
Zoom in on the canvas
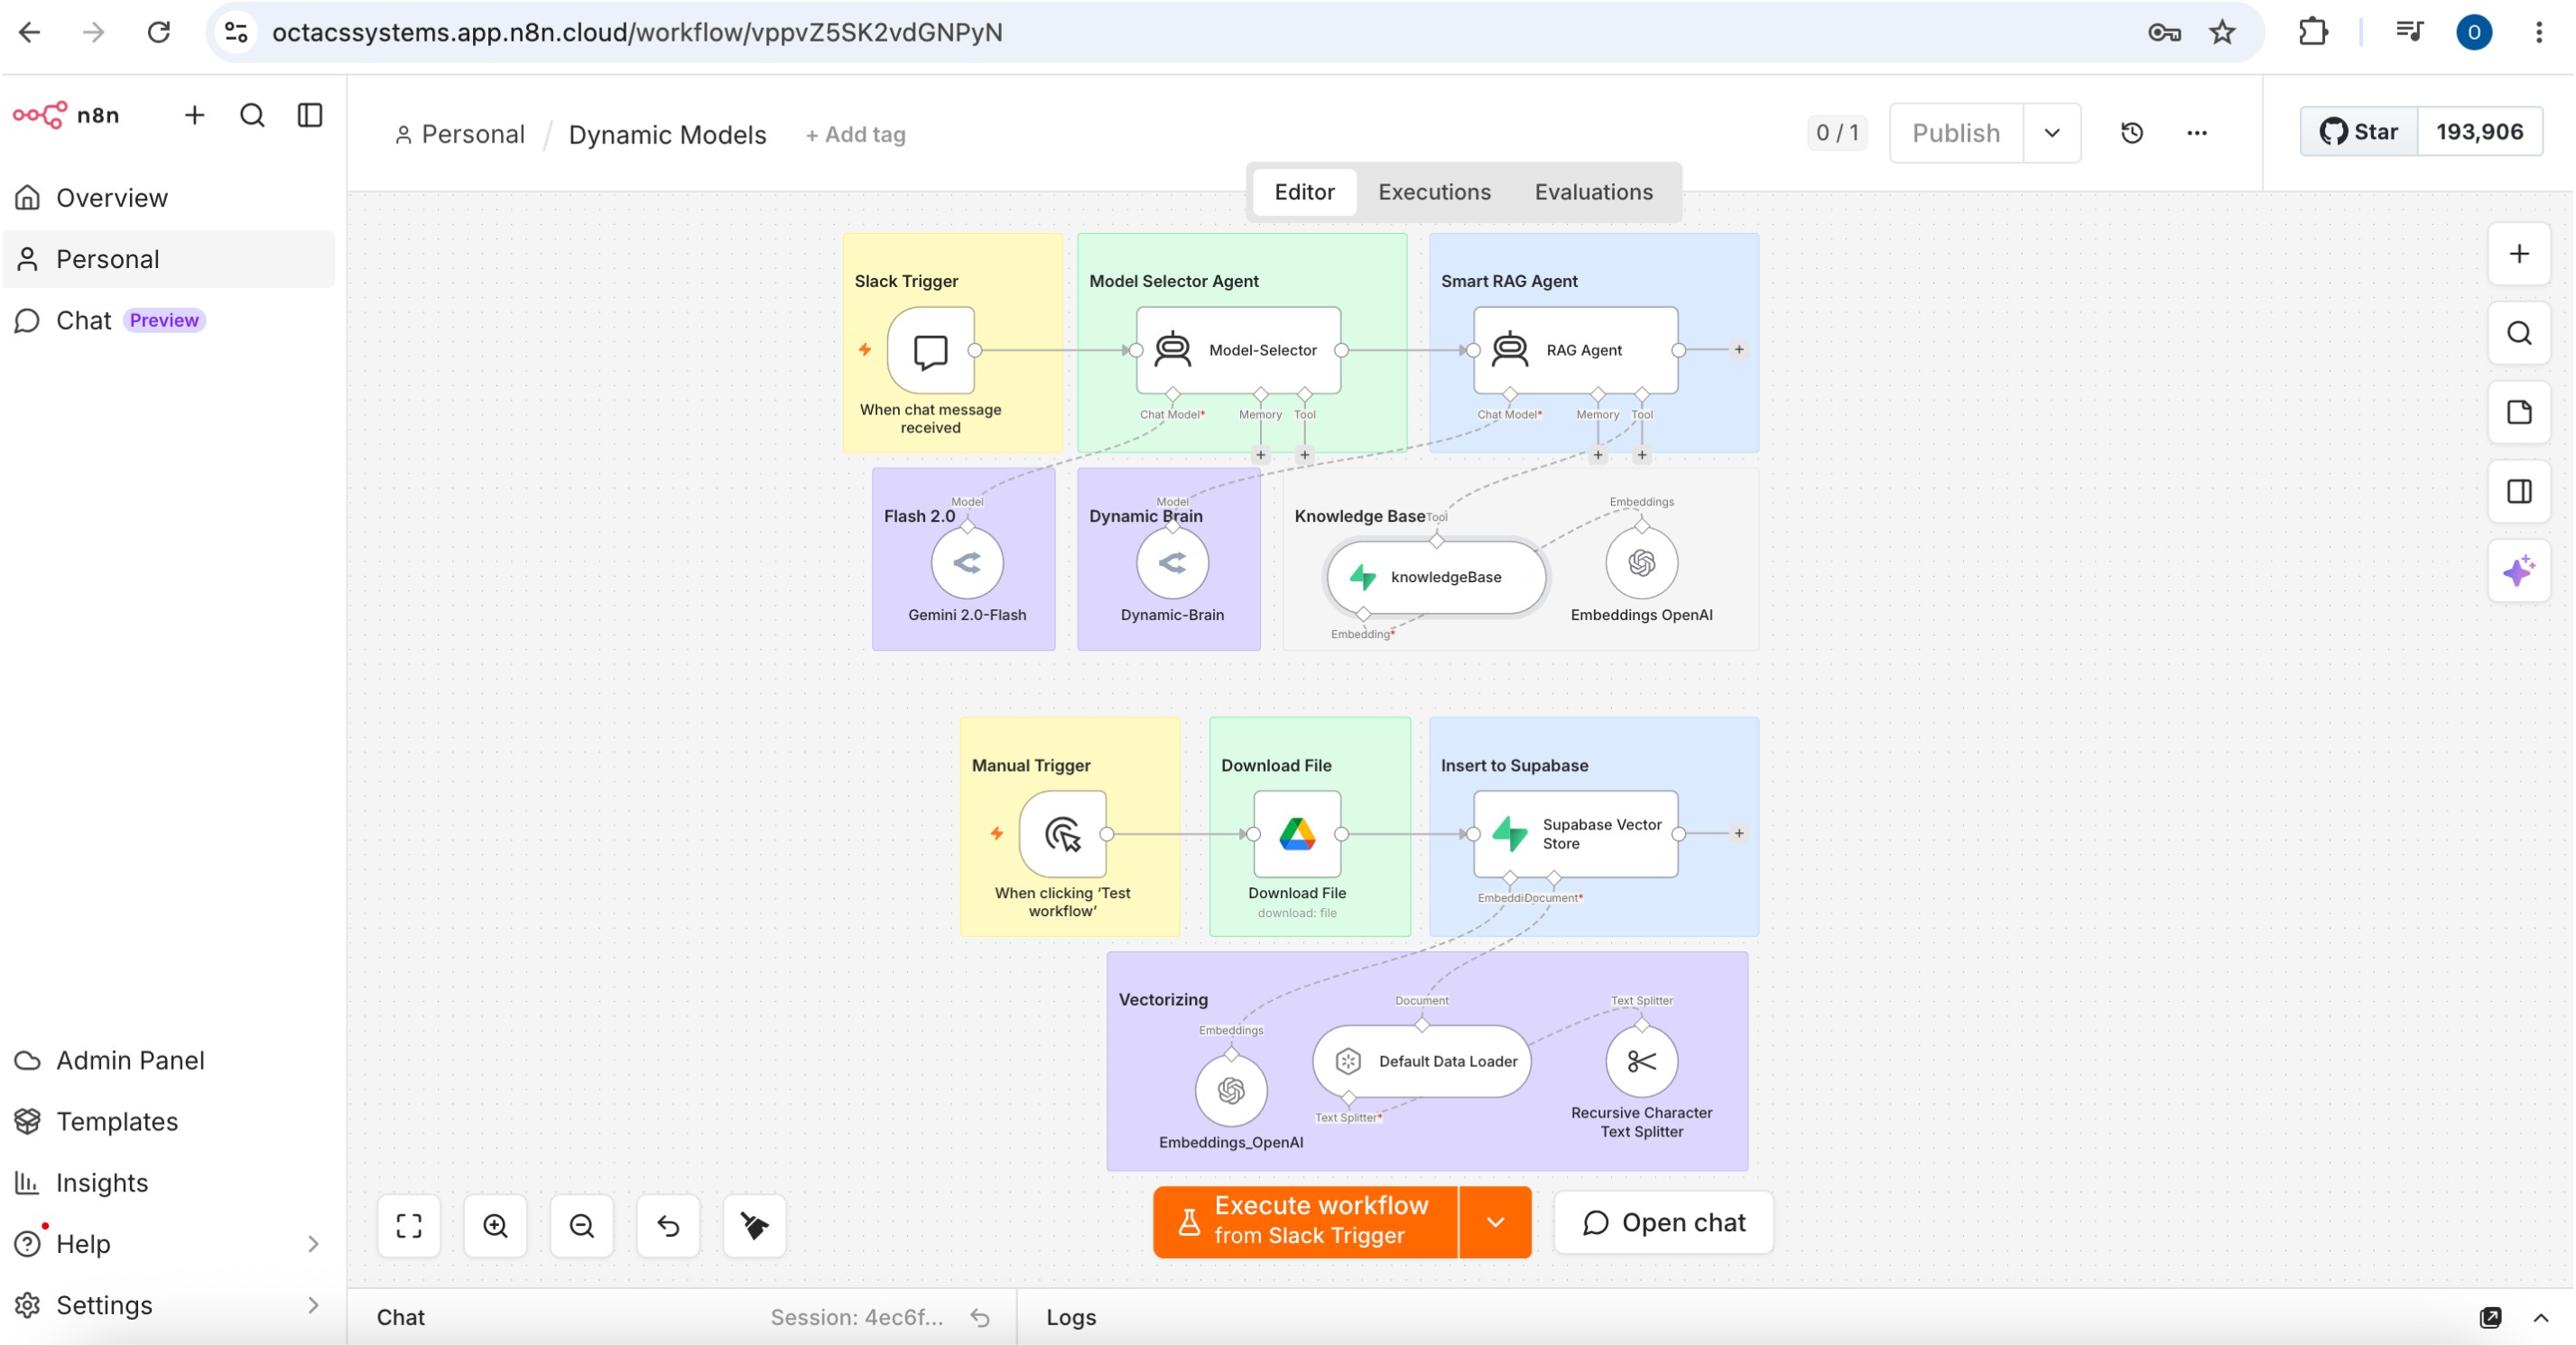pos(495,1225)
